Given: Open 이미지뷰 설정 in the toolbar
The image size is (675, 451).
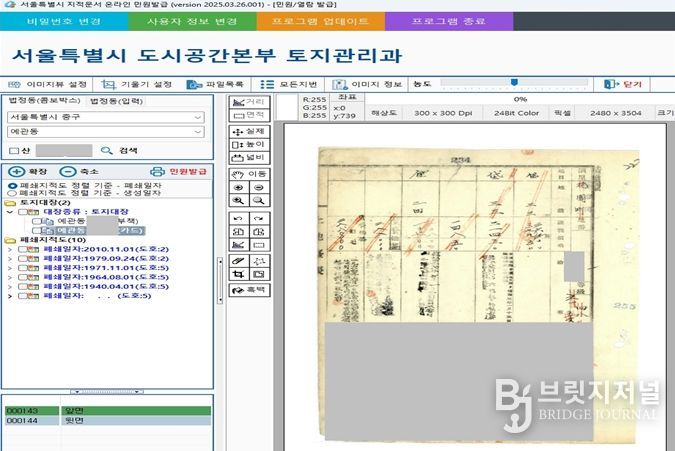Looking at the screenshot, I should (x=47, y=84).
